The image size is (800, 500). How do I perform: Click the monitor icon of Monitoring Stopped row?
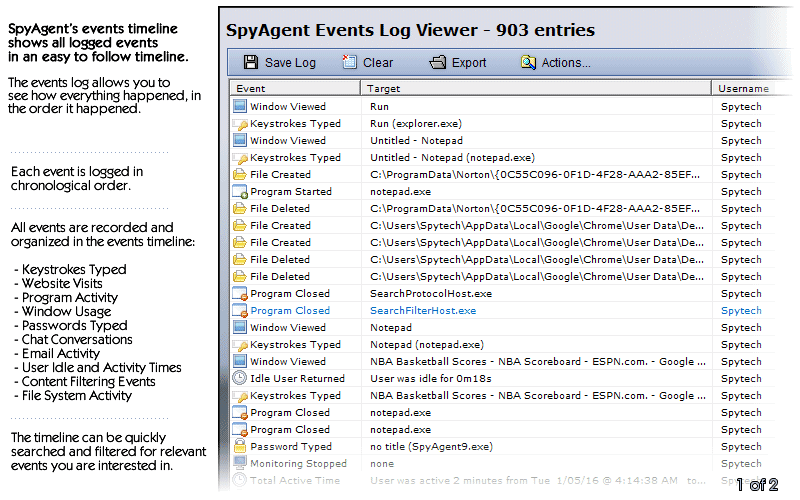click(239, 463)
